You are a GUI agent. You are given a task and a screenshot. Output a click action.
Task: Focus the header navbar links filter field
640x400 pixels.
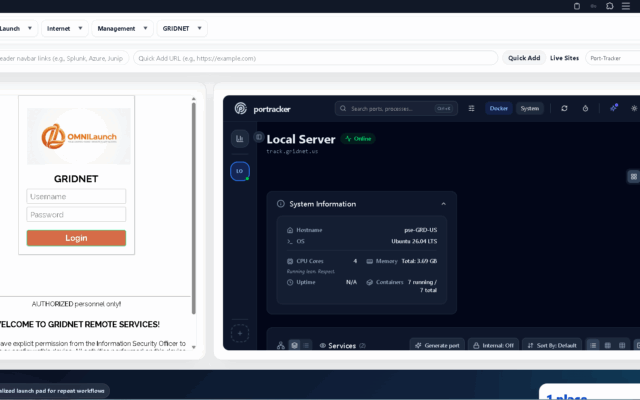pos(64,58)
